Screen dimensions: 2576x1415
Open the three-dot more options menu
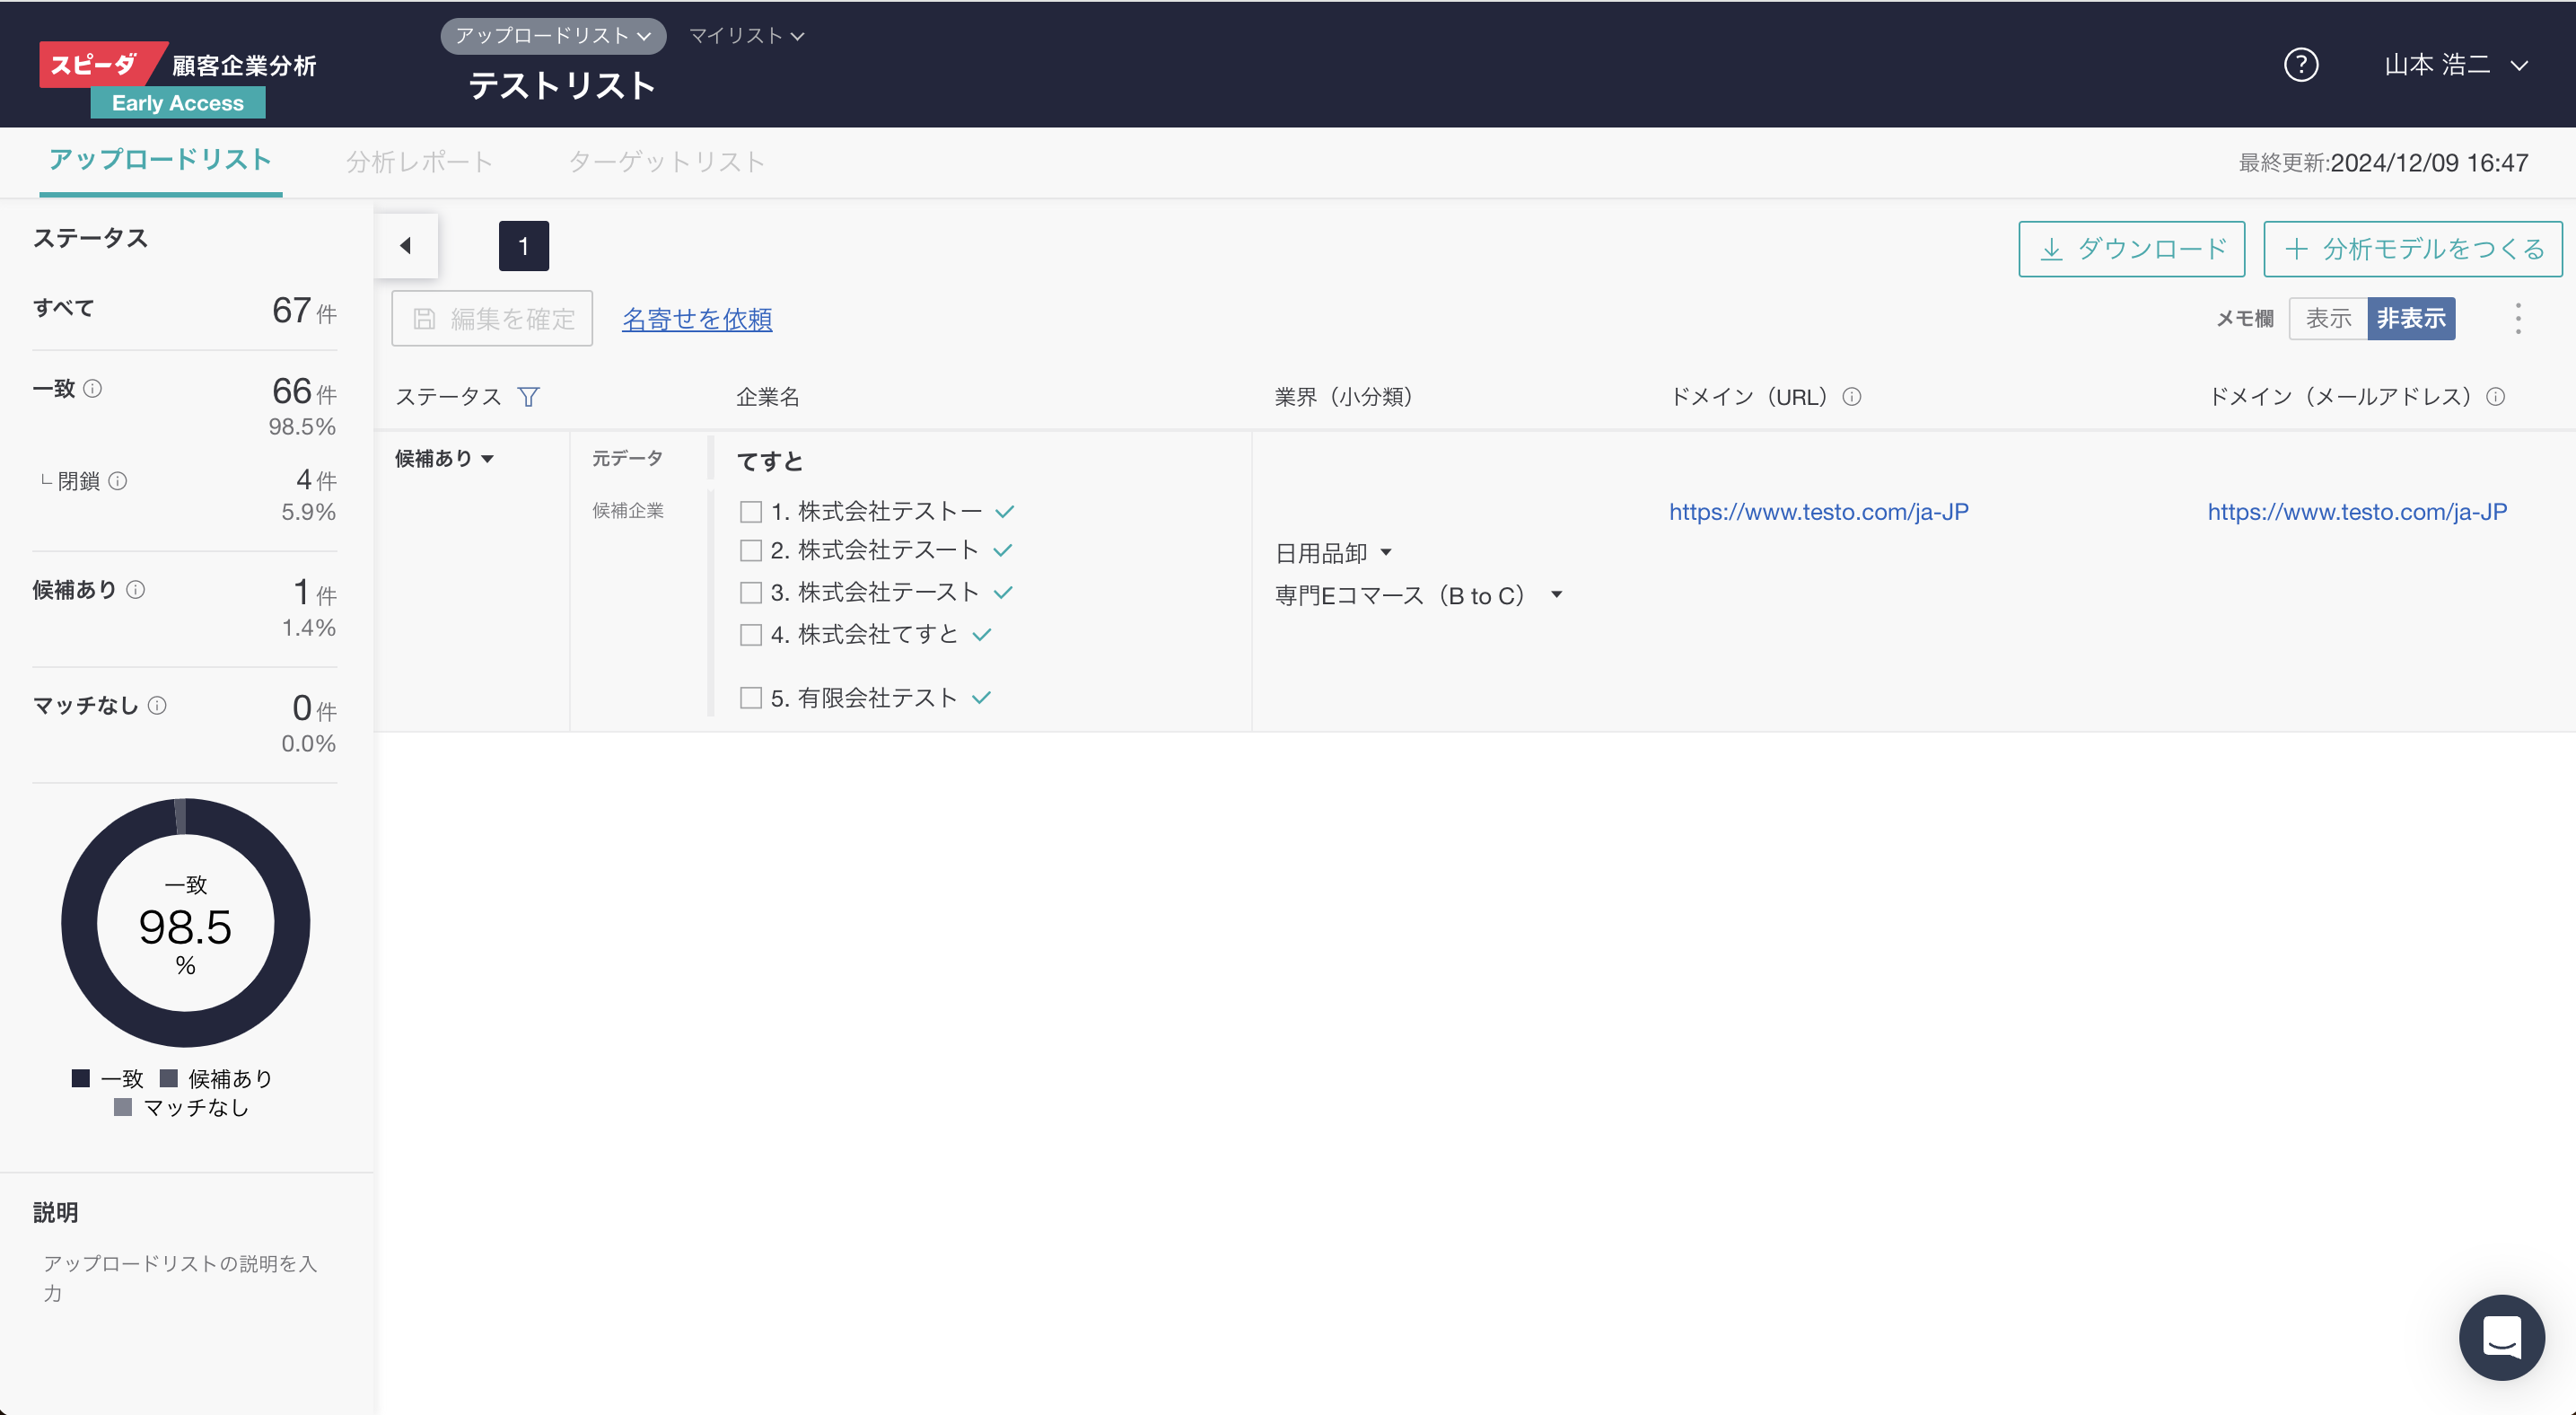[x=2518, y=319]
